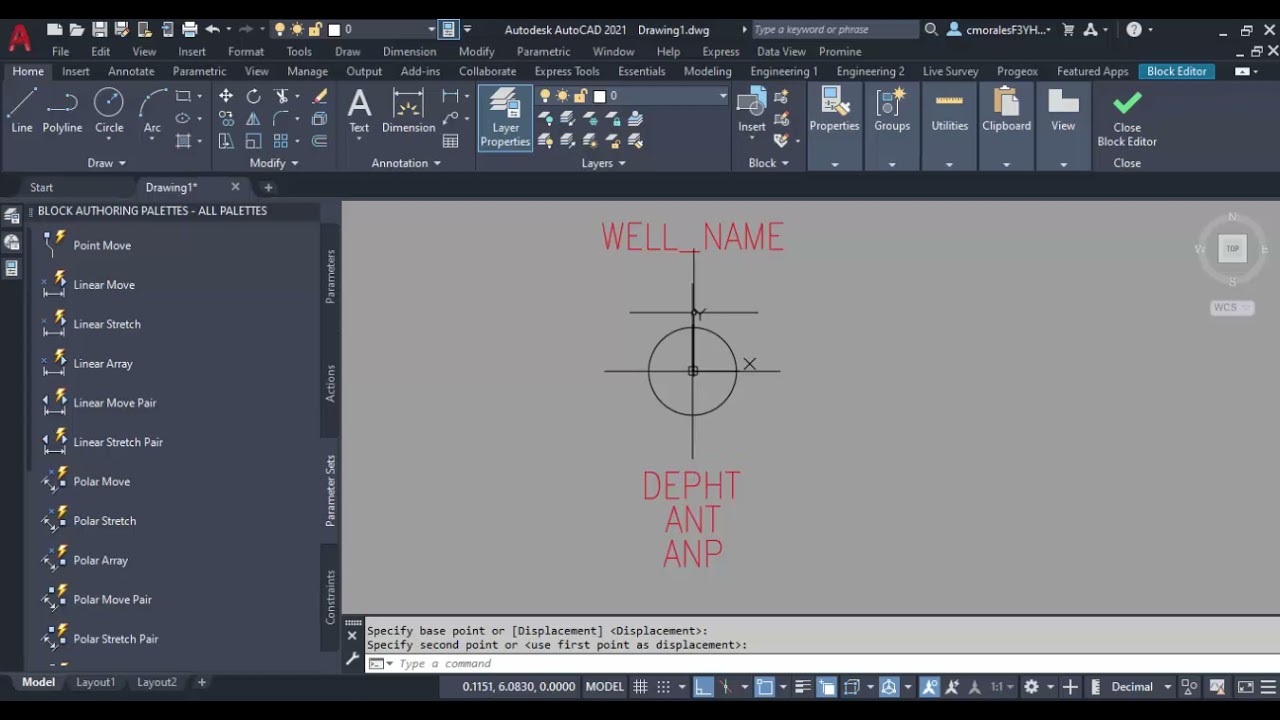Open the Parametric ribbon tab
Screen dimensions: 1280x720
[199, 71]
